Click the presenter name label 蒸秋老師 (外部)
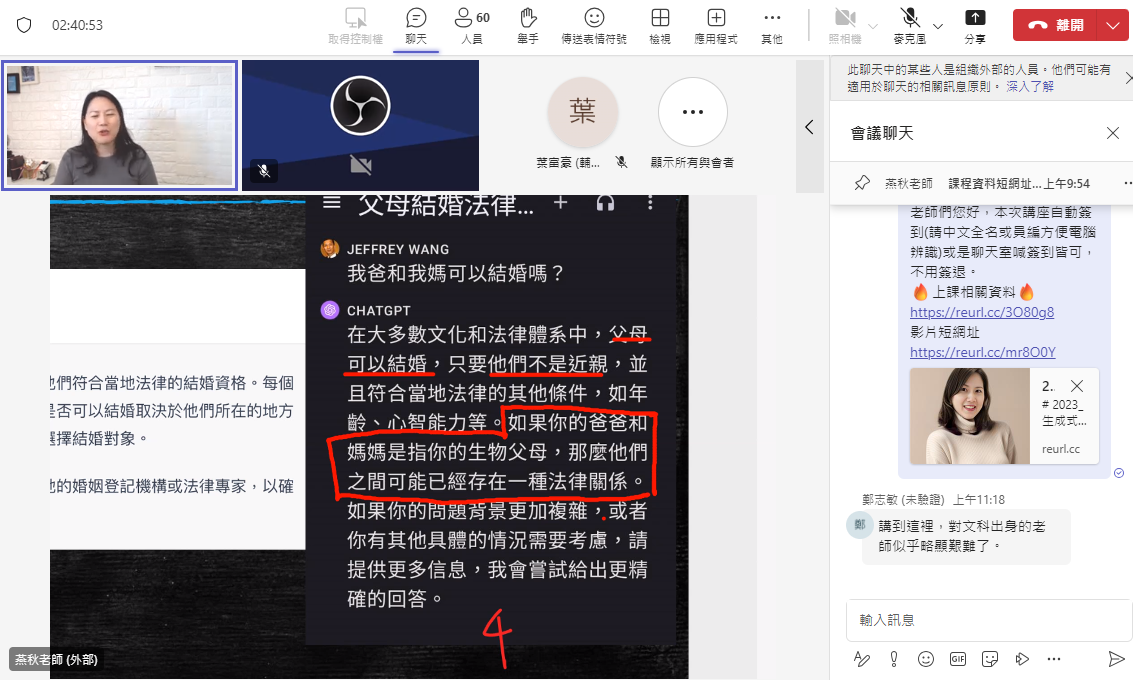The image size is (1133, 680). 56,659
